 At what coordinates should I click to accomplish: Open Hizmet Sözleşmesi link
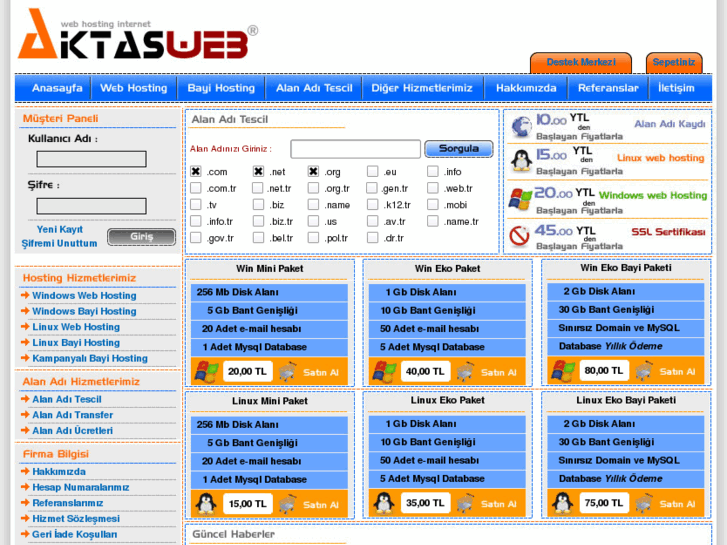(x=76, y=519)
